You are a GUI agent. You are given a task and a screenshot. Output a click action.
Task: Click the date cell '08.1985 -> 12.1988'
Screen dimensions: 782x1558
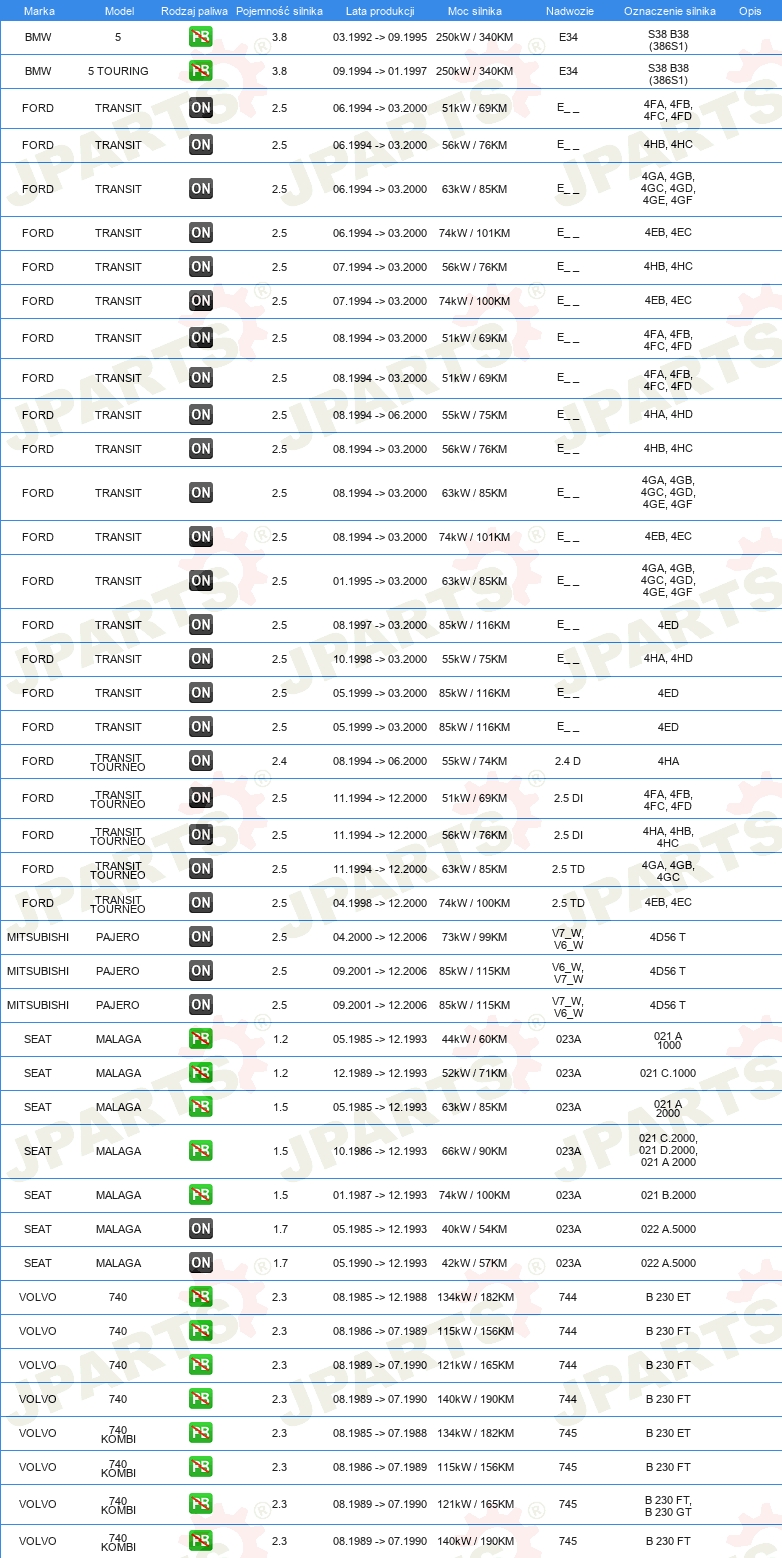point(380,1297)
